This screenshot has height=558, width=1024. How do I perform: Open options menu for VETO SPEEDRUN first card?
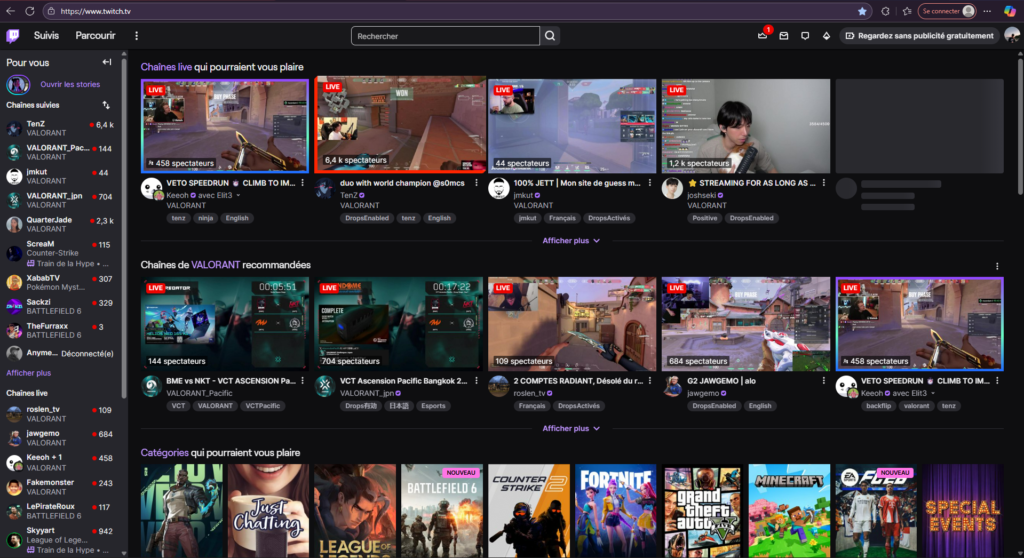tap(302, 184)
